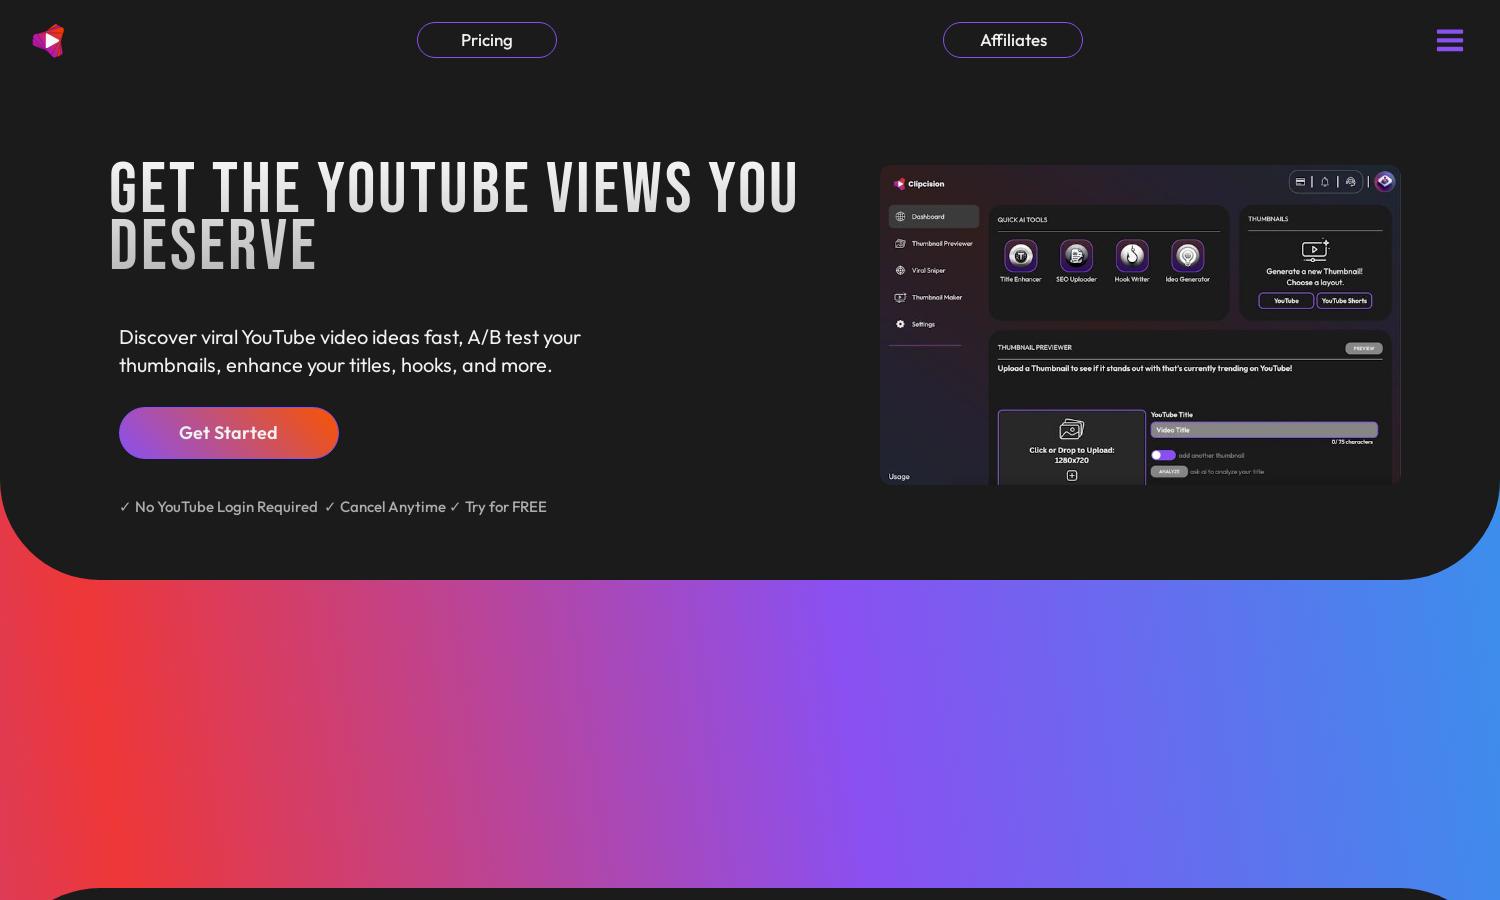The width and height of the screenshot is (1500, 900).
Task: Click the Title Enhancer icon in the dashboard preview
Action: pyautogui.click(x=1021, y=256)
